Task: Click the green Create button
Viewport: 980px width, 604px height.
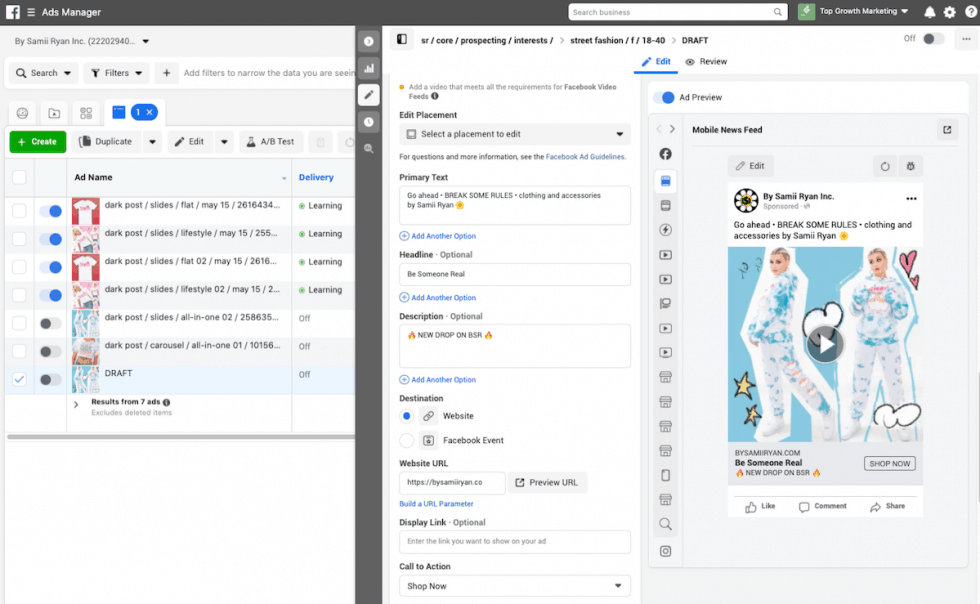Action: [38, 142]
